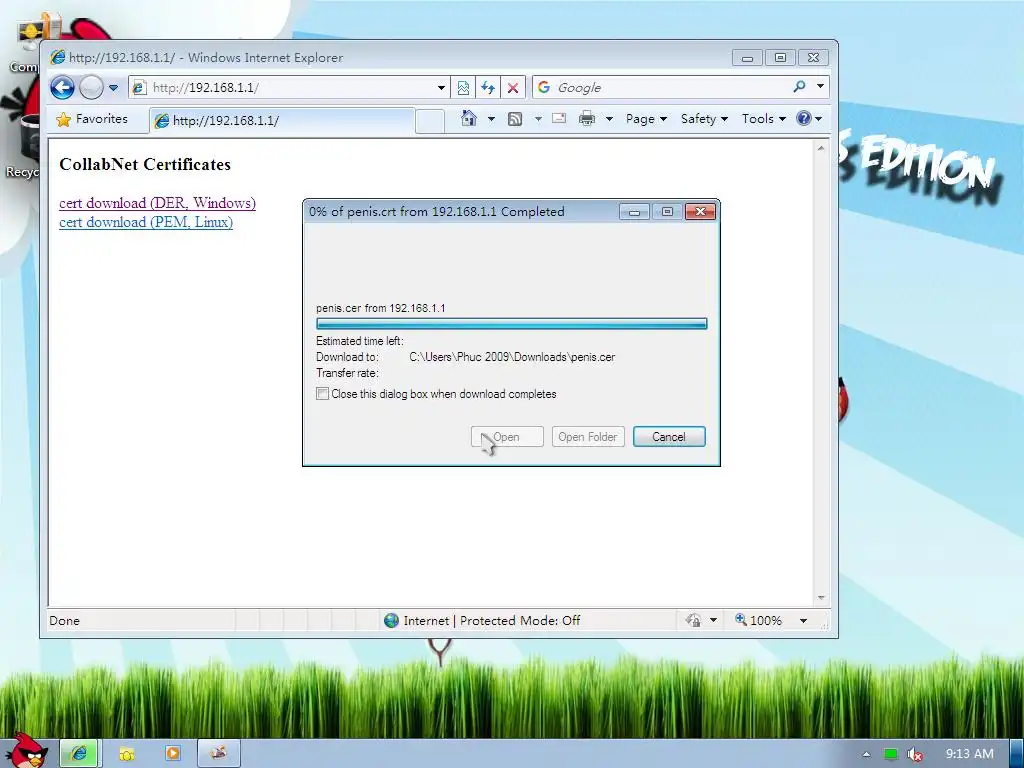Click the Internet zone globe icon

pyautogui.click(x=391, y=620)
